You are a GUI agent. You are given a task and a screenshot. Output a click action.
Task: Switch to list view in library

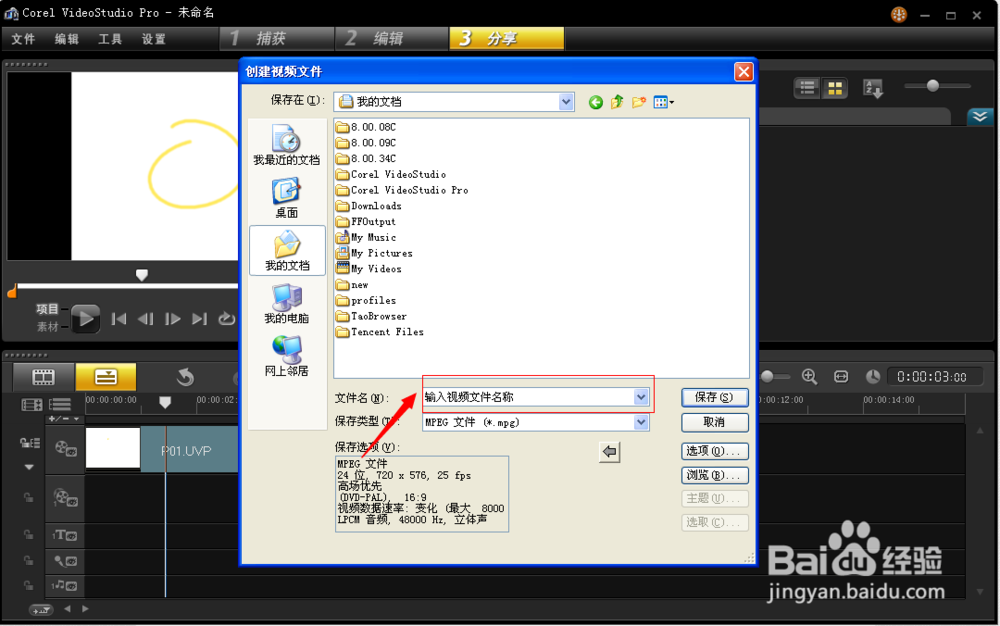pos(807,89)
